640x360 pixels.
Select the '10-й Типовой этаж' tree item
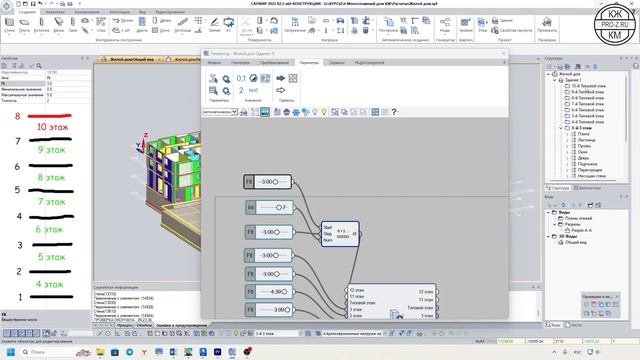pos(588,86)
